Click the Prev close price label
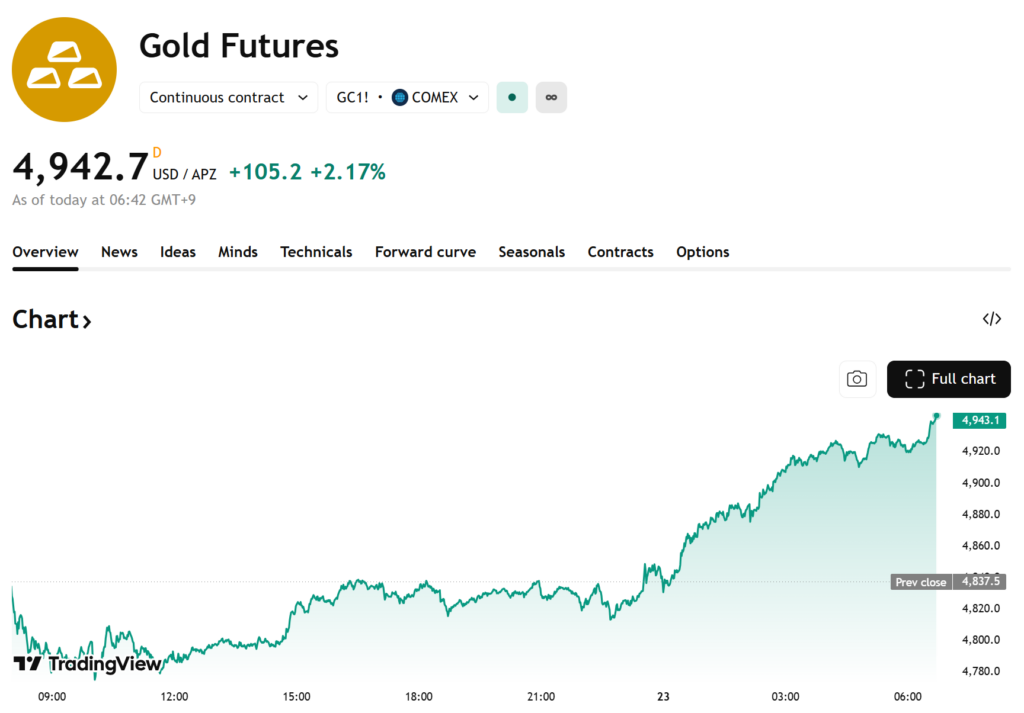1024x713 pixels. pyautogui.click(x=920, y=582)
